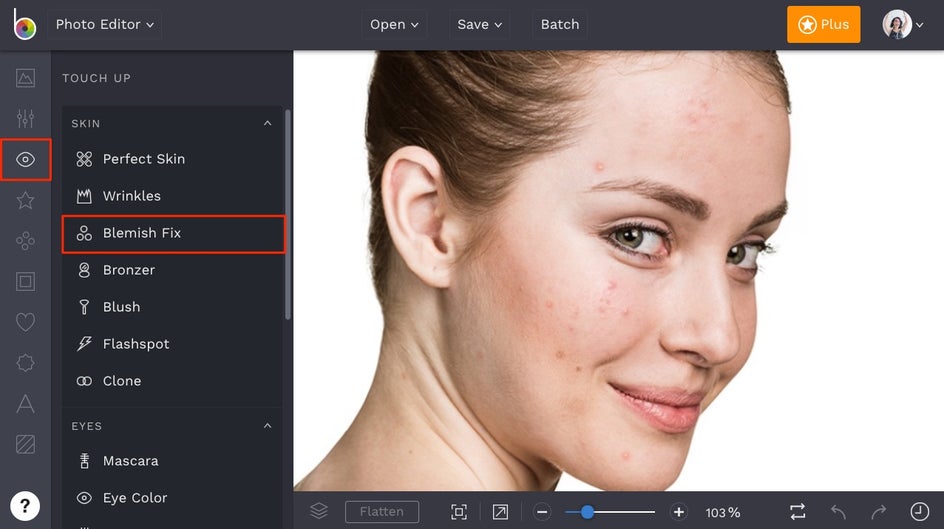Select Flashspot tool

(173, 344)
